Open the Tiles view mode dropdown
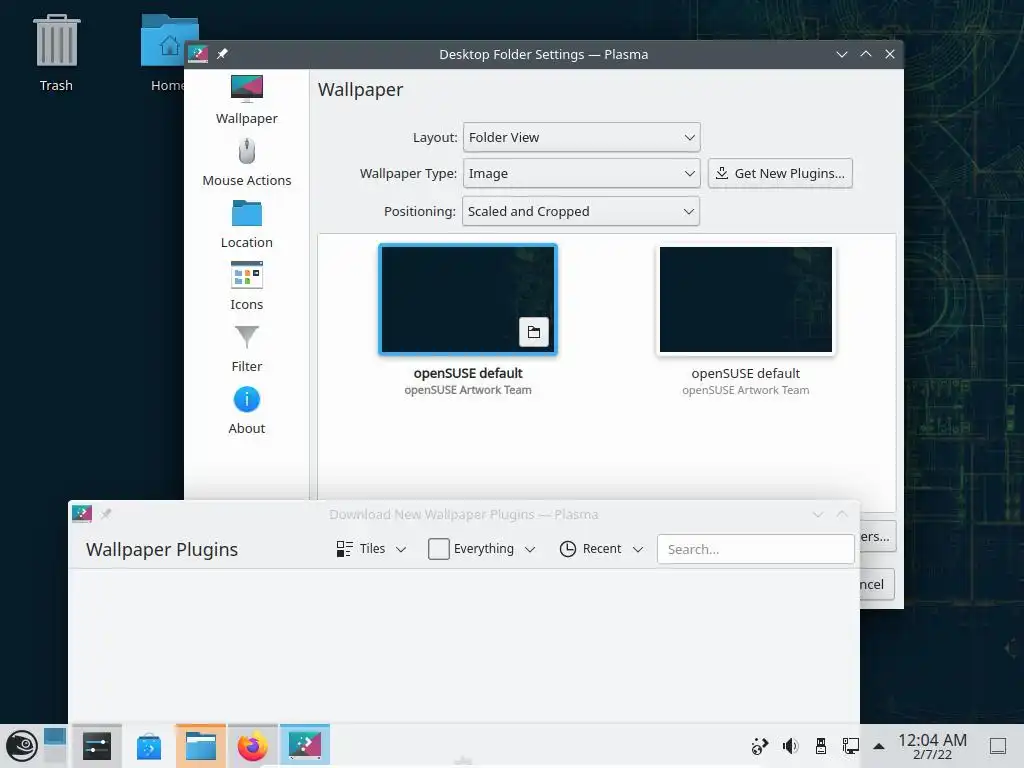 371,549
